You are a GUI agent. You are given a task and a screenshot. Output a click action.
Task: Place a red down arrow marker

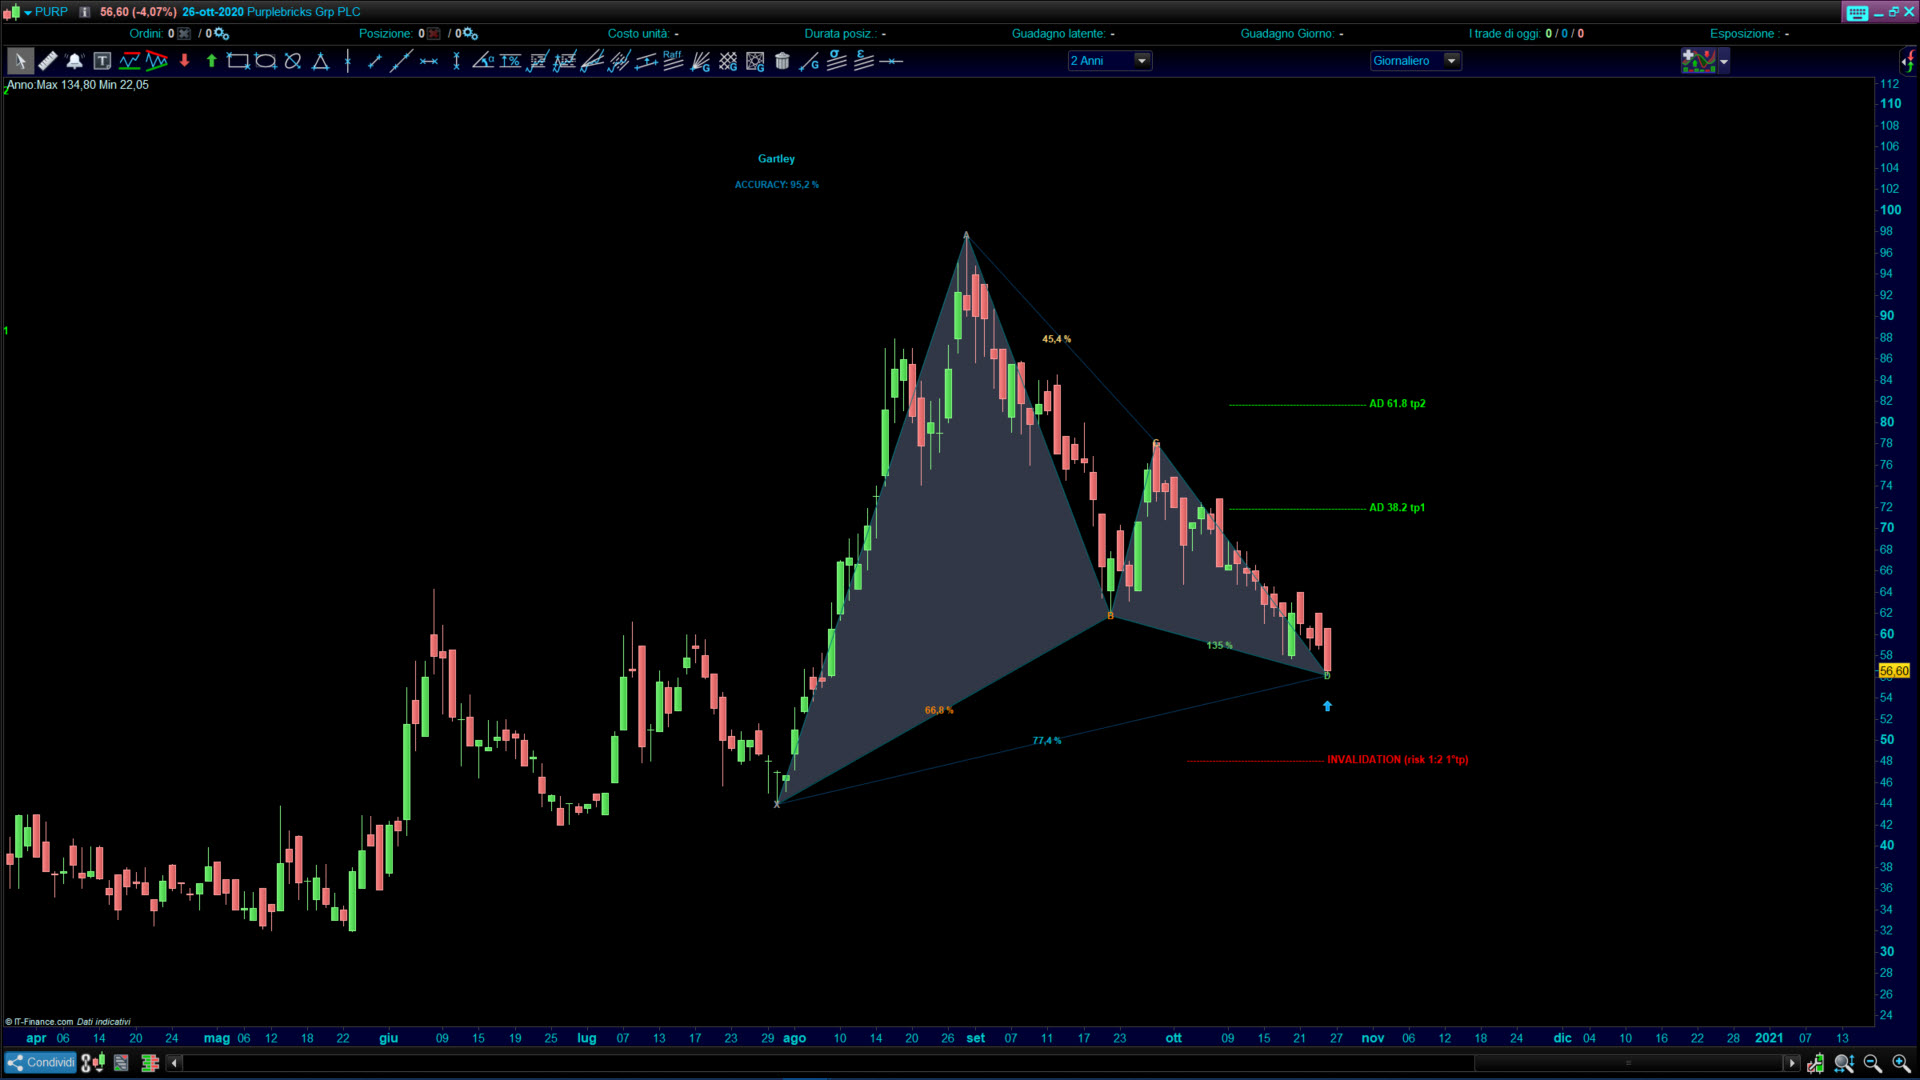pos(184,61)
